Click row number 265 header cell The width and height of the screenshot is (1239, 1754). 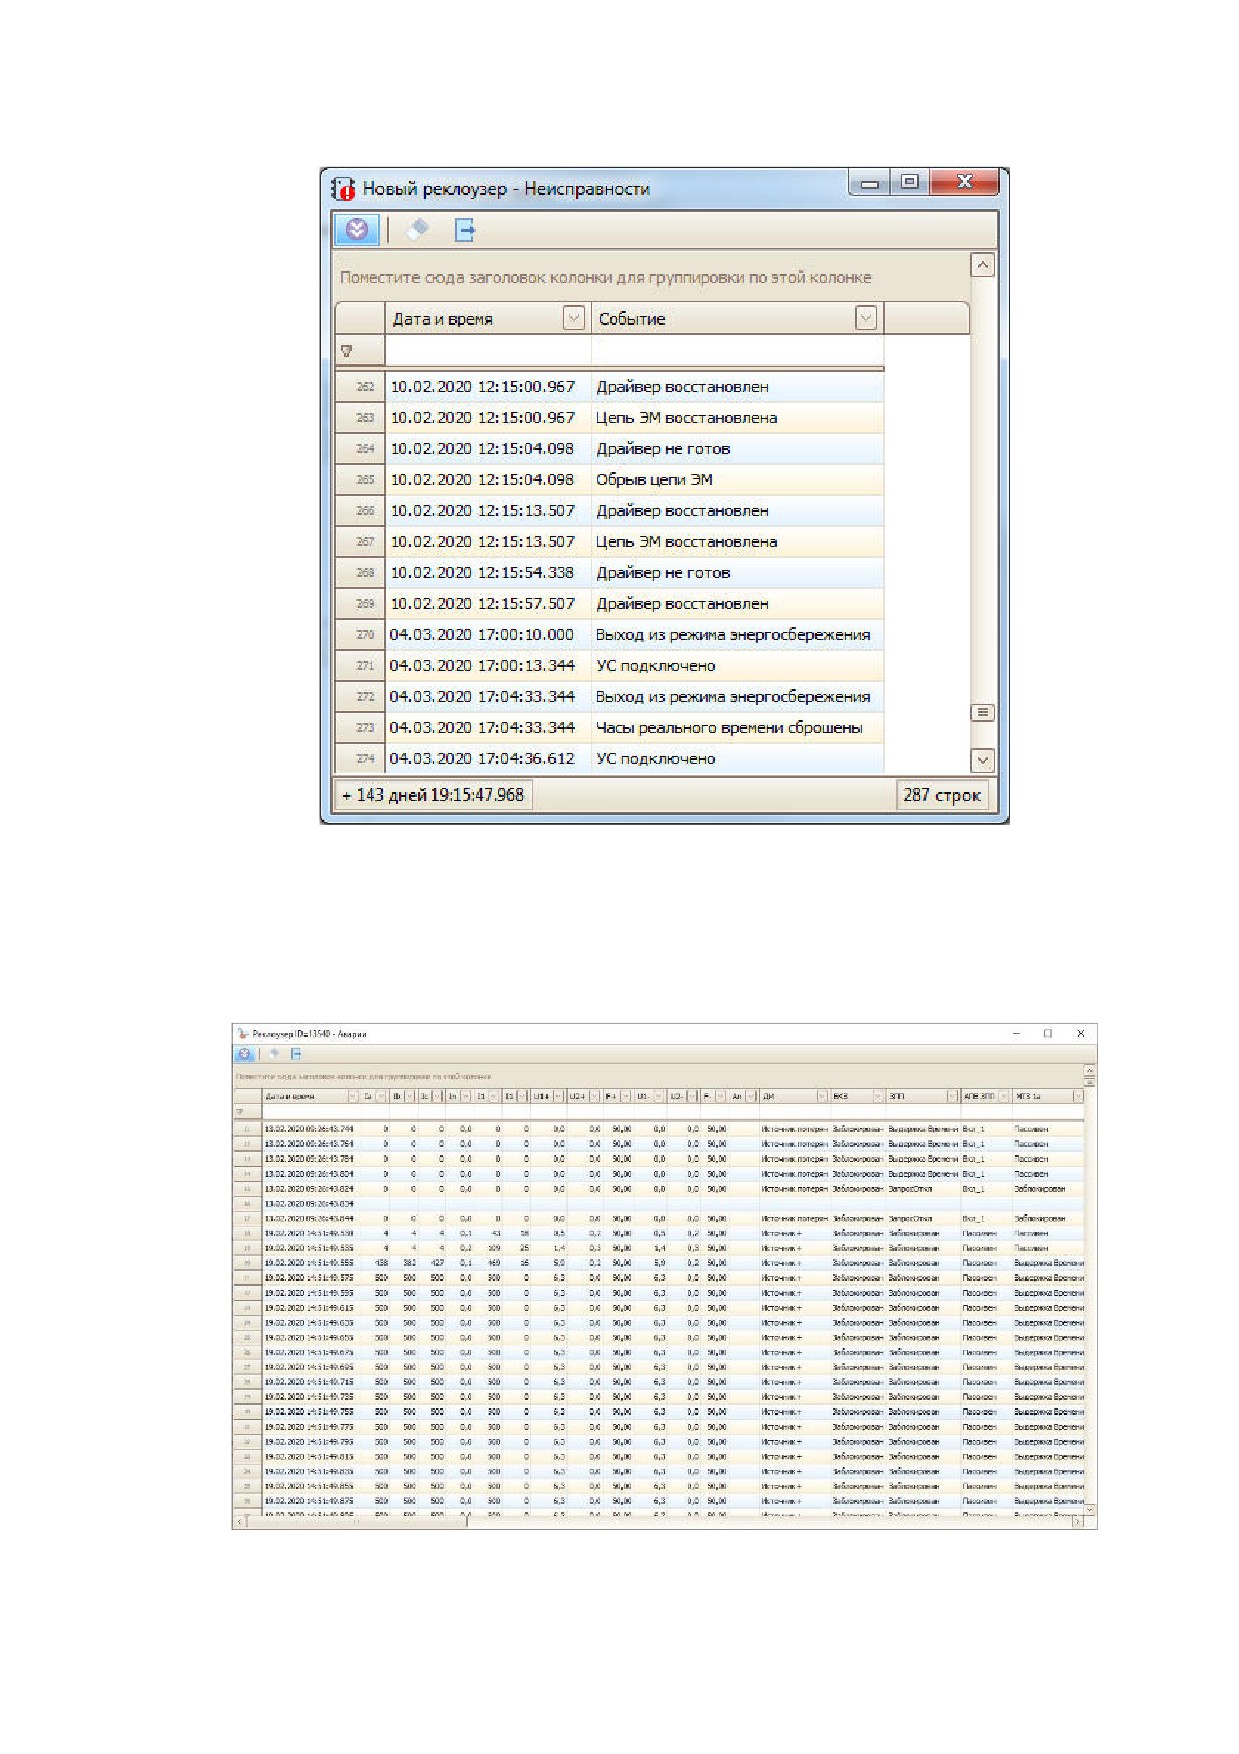pyautogui.click(x=360, y=480)
